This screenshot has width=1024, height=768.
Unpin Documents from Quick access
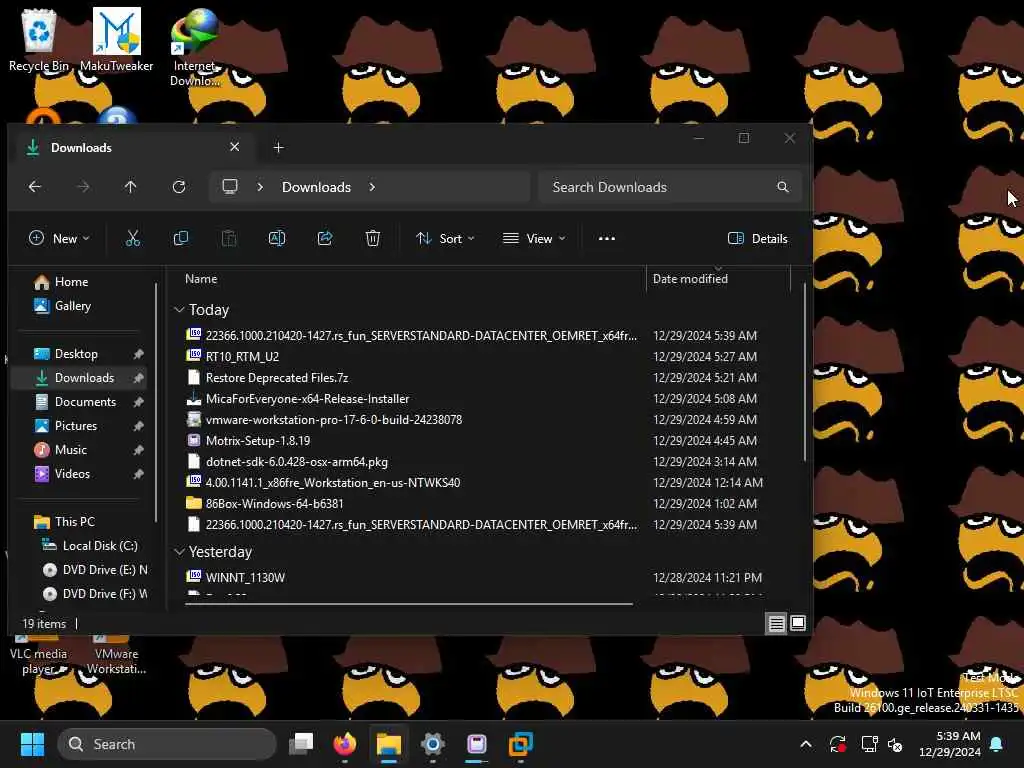click(138, 402)
